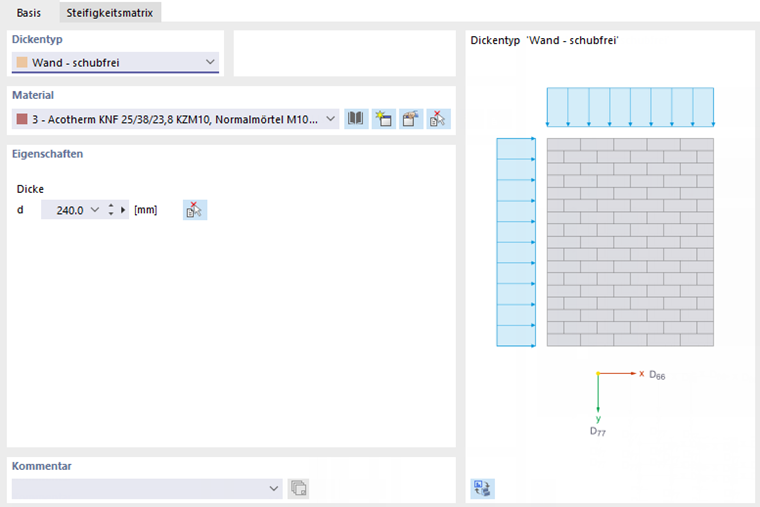Viewport: 760px width, 507px height.
Task: Switch to the Steifigkeitsmatrix tab
Action: 110,13
